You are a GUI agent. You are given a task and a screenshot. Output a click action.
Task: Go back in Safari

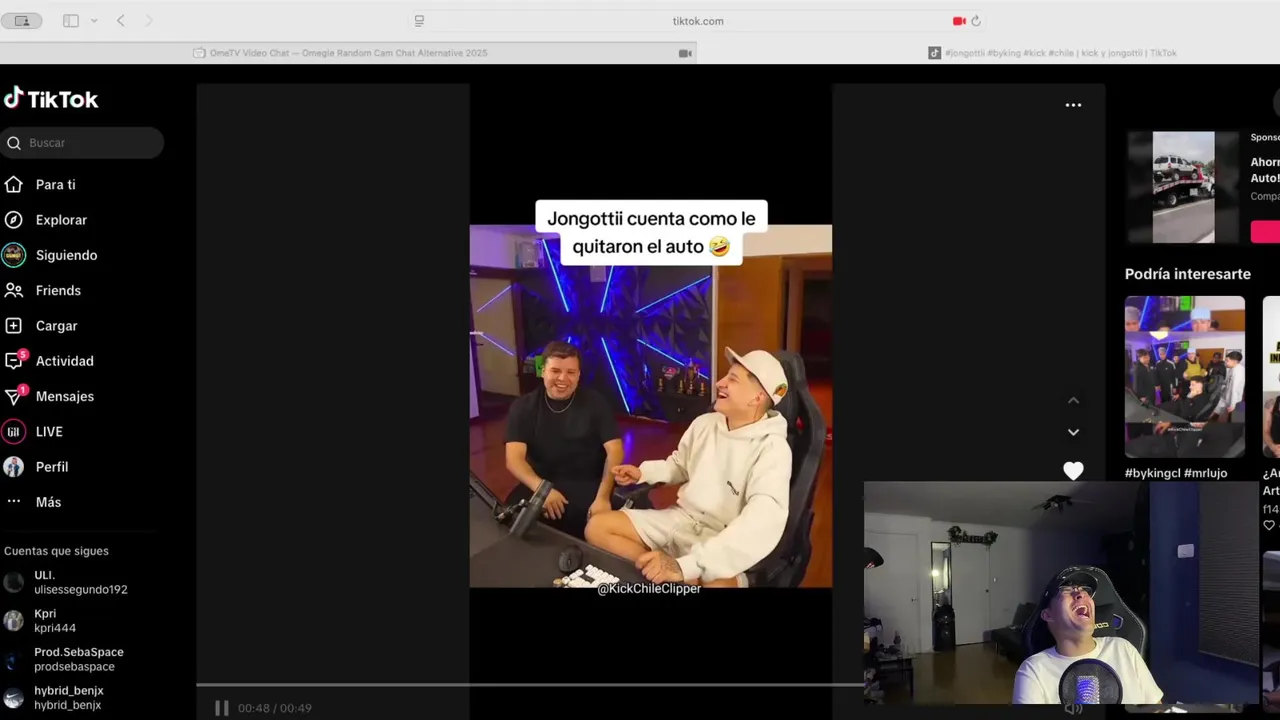[121, 21]
